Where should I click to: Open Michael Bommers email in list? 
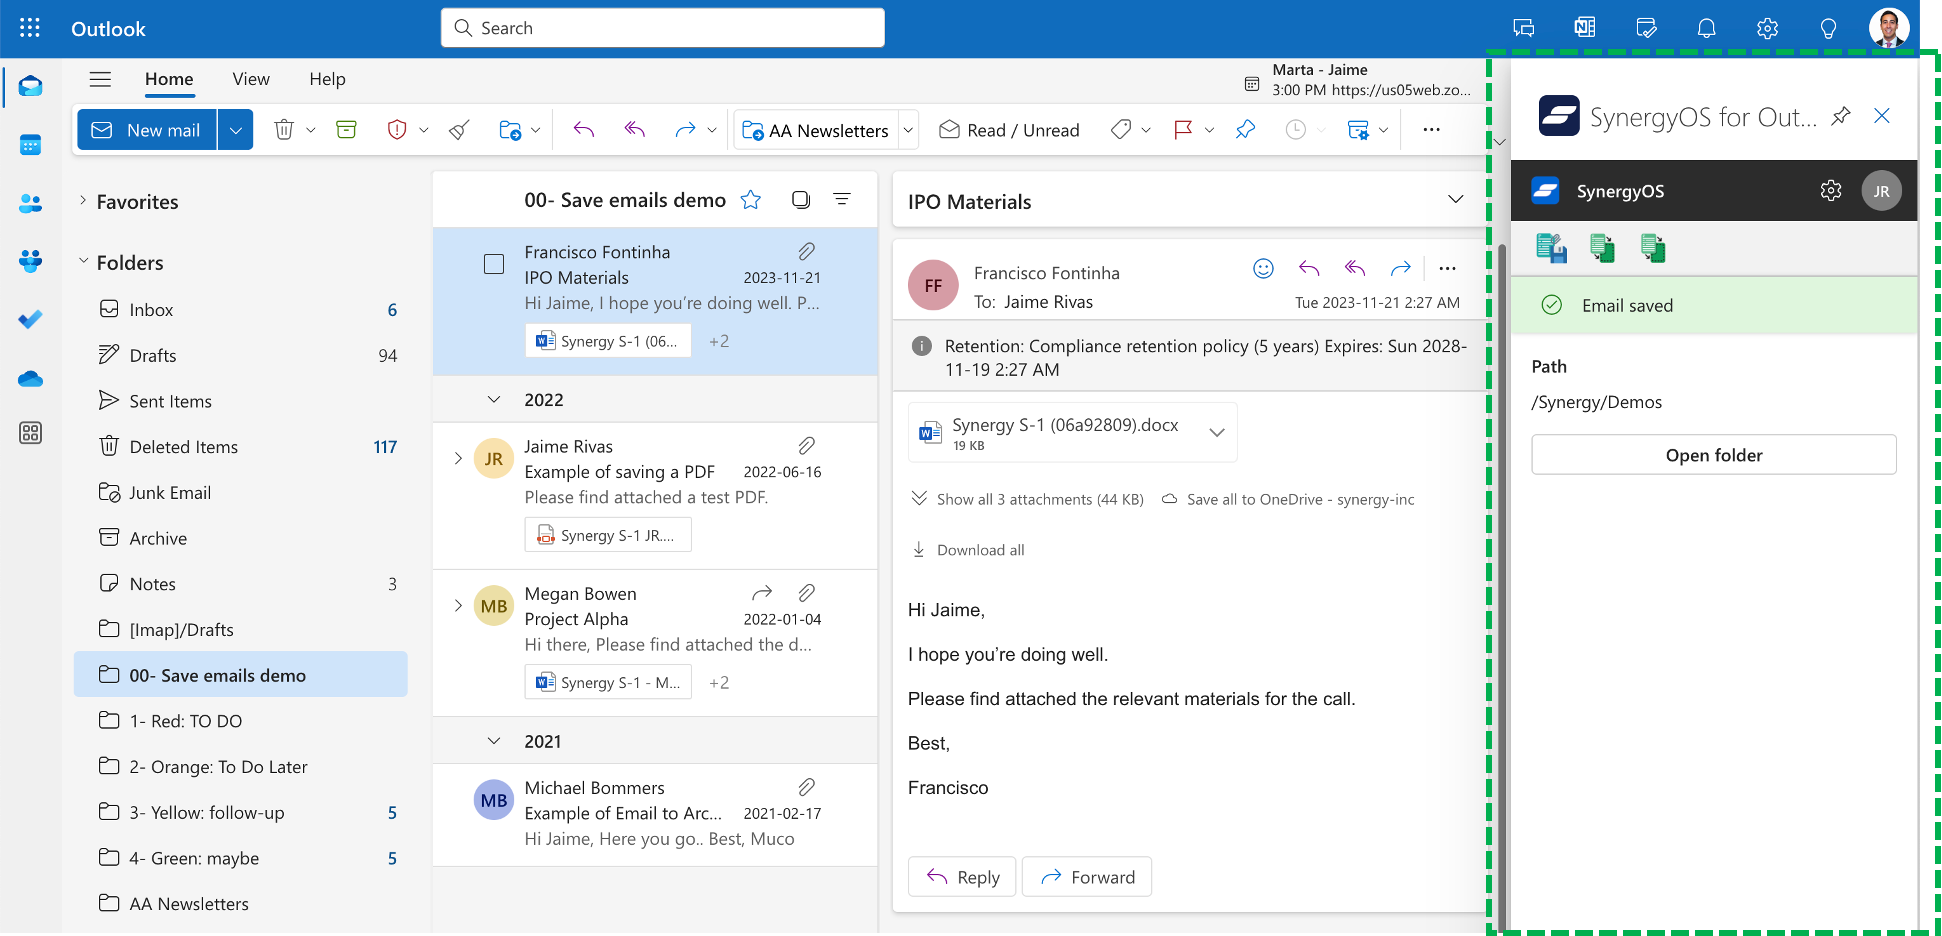655,814
